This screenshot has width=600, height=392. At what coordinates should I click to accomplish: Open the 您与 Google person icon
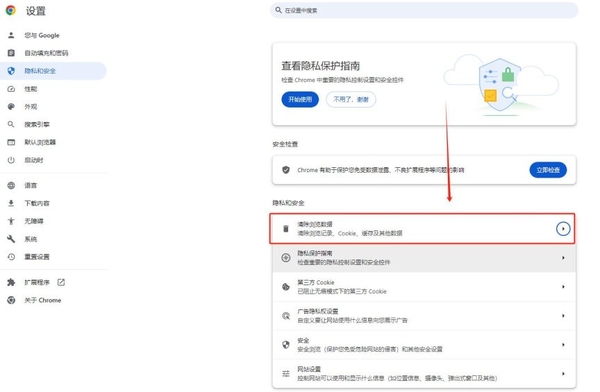pos(11,35)
